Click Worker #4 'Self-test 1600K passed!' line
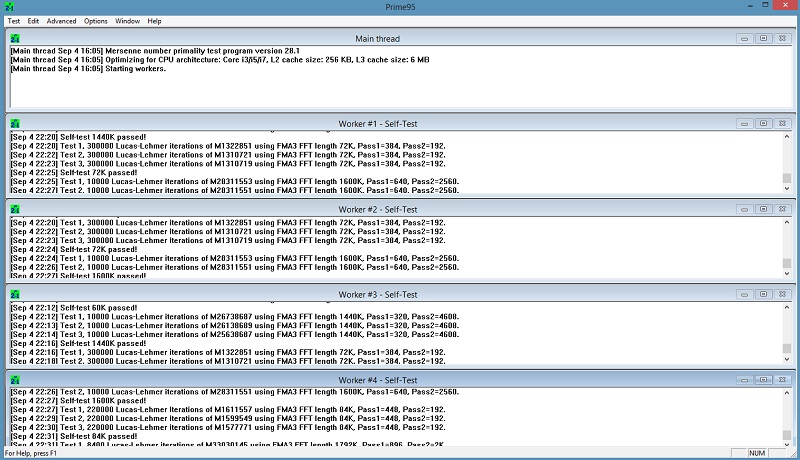 (x=78, y=400)
